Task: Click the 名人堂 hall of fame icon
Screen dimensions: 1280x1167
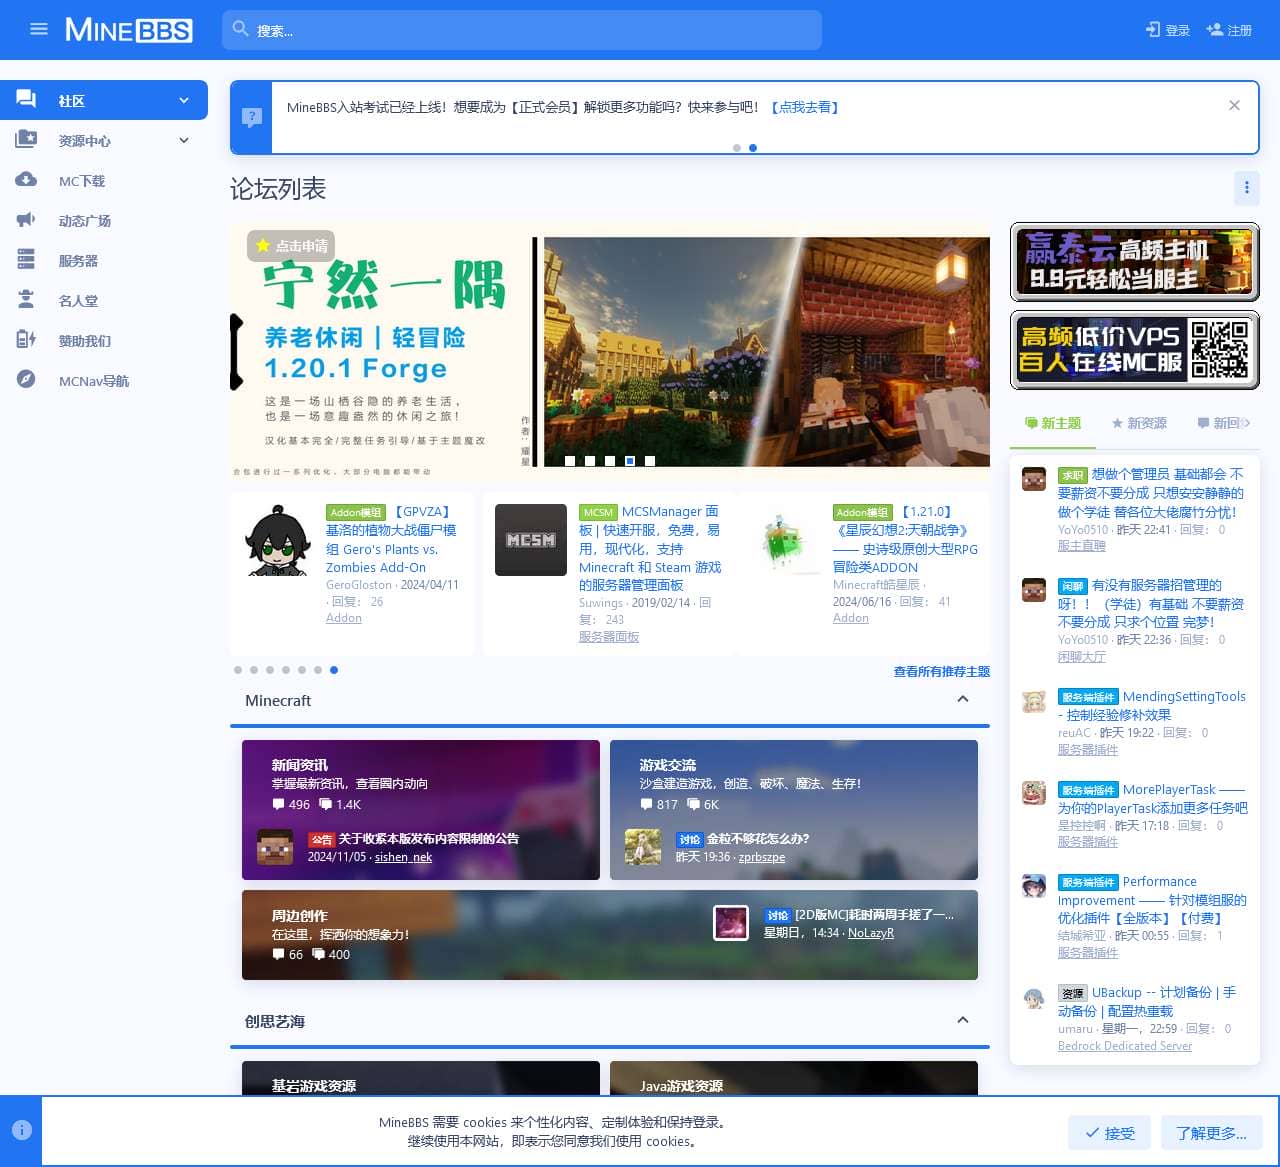Action: pos(26,300)
